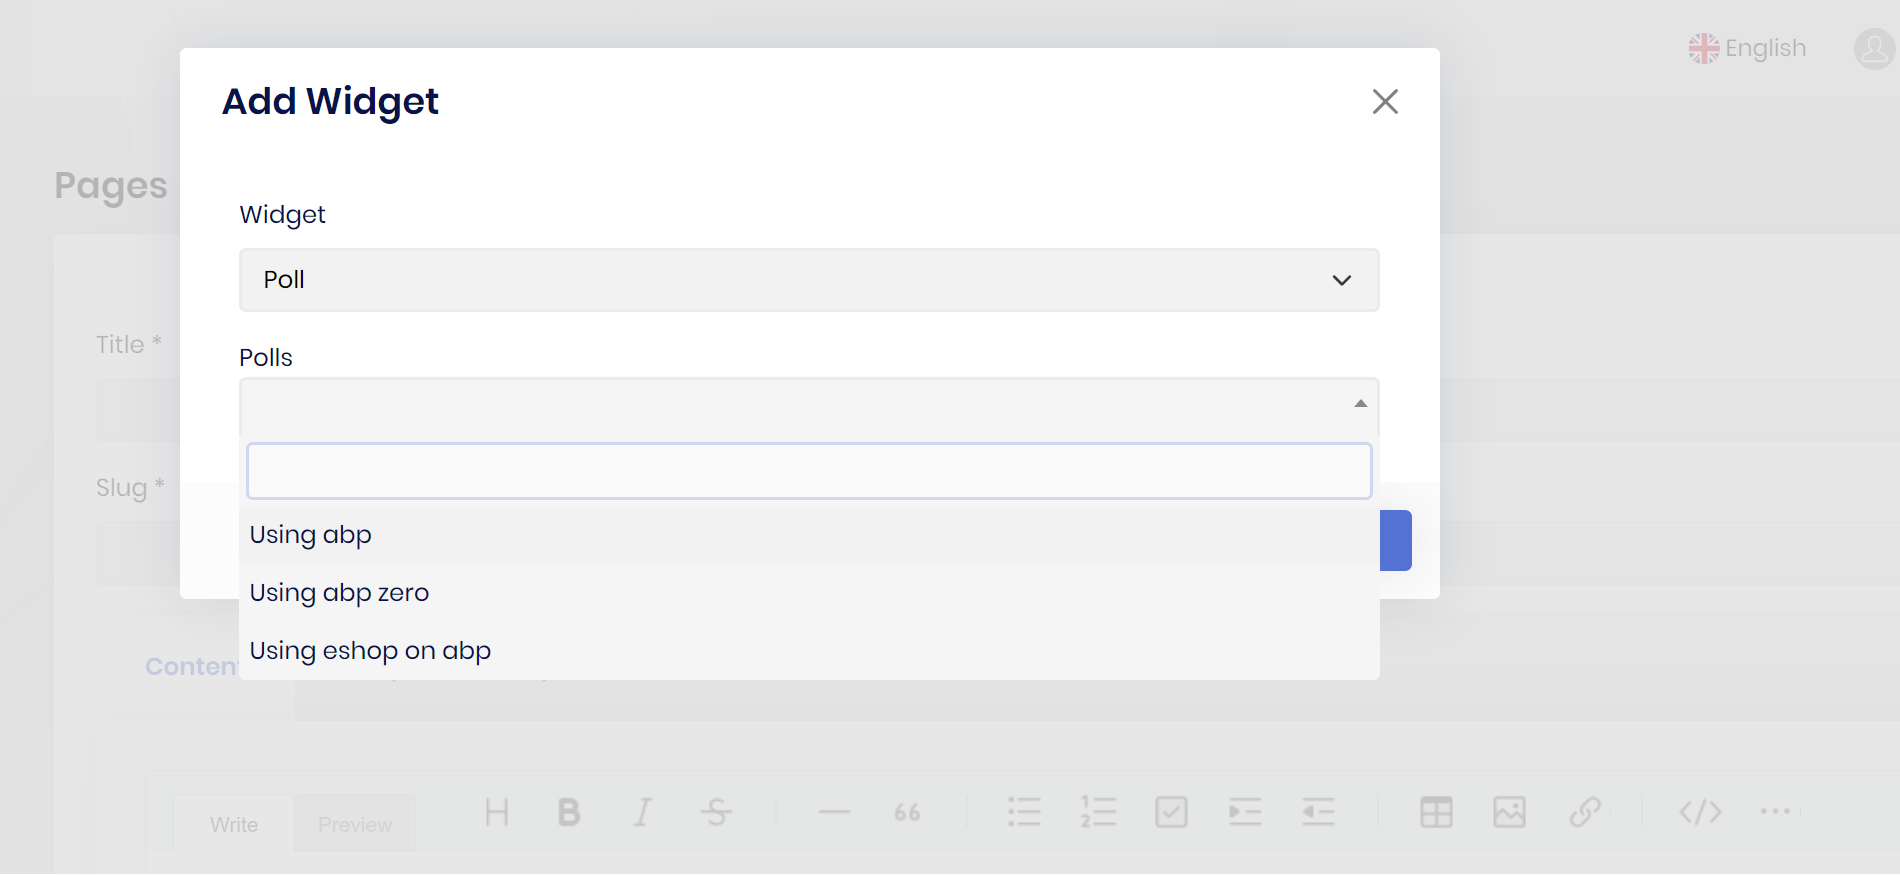Insert ordered numbered list icon
Screen dimensions: 1900x875
[1098, 812]
